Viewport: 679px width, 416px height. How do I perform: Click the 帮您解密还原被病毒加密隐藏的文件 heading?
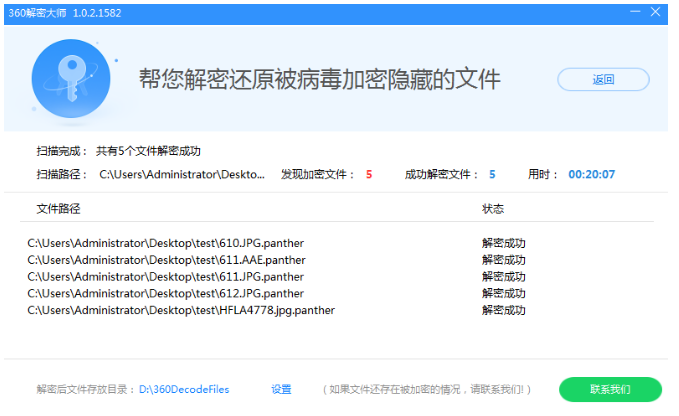click(x=320, y=79)
